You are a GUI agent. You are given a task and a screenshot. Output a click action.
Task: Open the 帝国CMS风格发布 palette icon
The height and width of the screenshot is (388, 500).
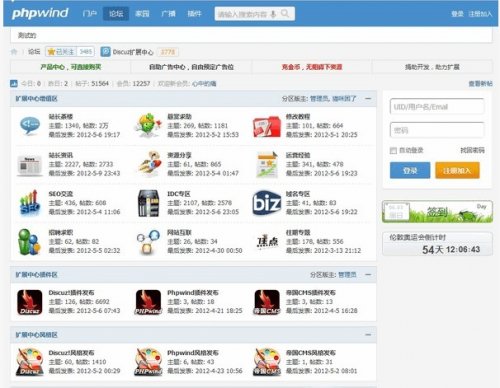(x=267, y=362)
